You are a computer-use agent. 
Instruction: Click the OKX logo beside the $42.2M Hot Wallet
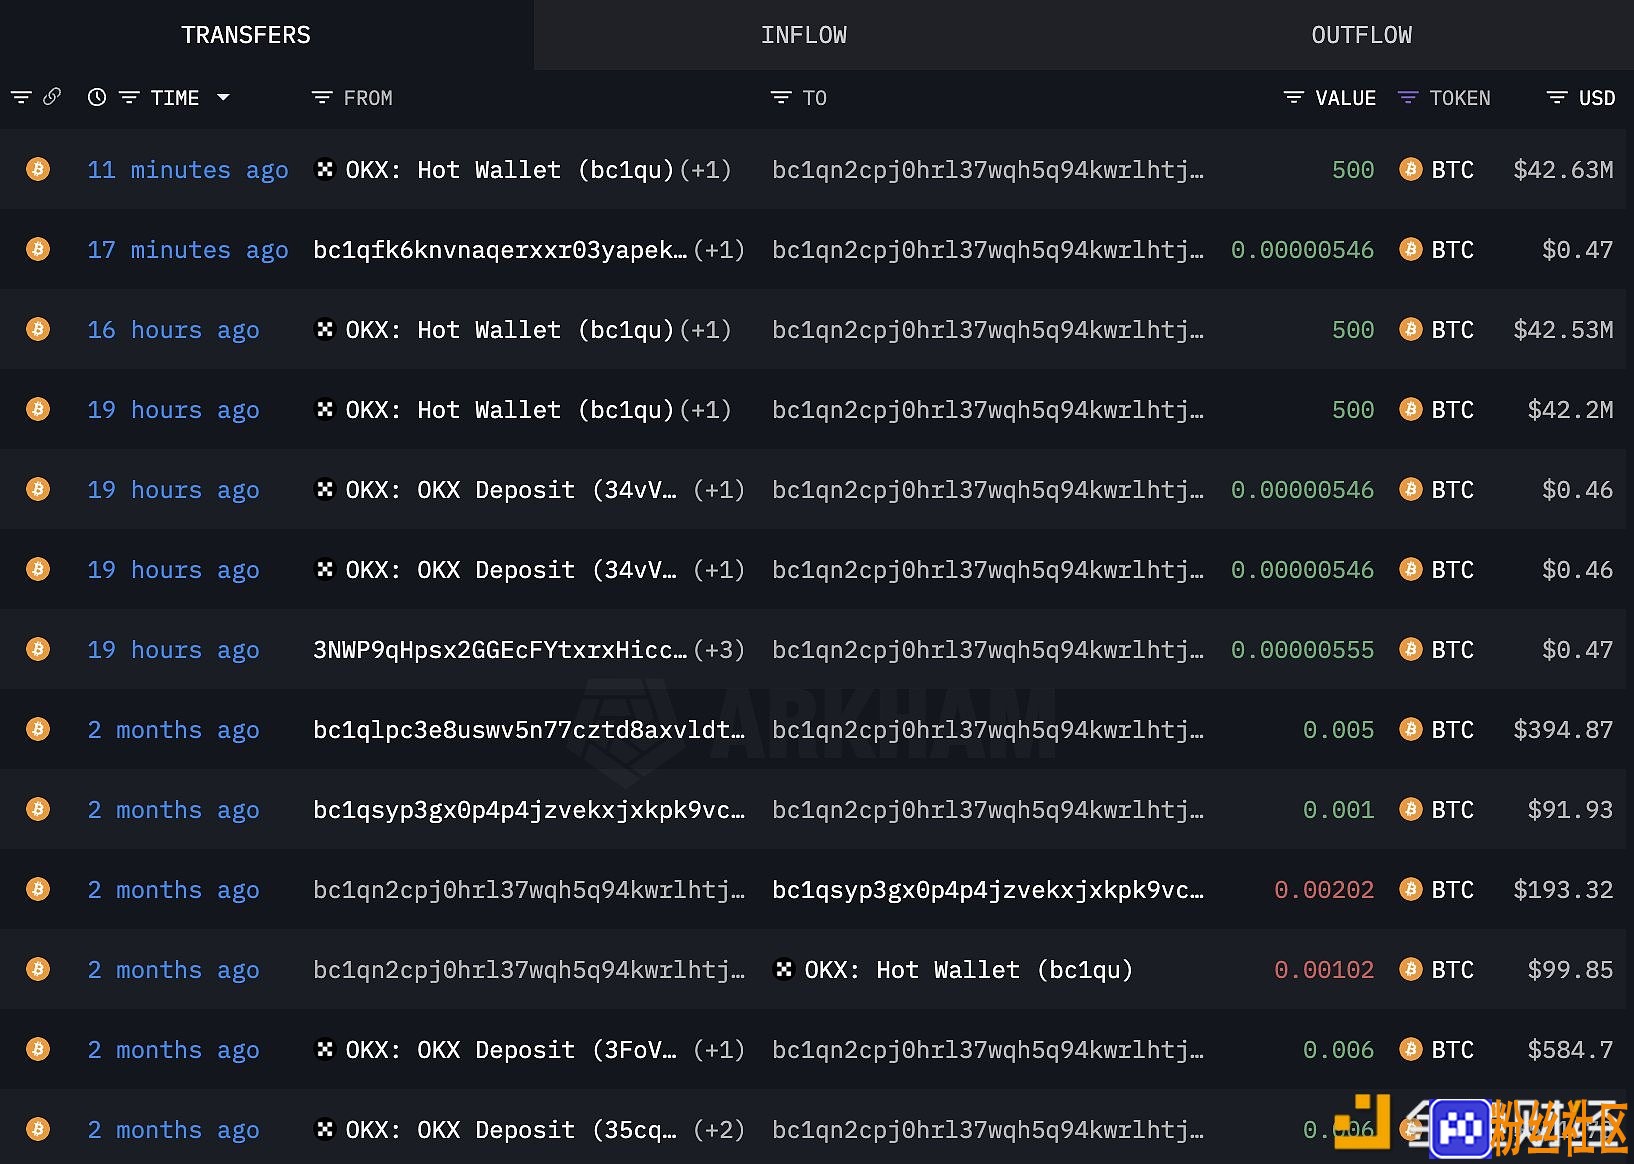click(x=325, y=409)
